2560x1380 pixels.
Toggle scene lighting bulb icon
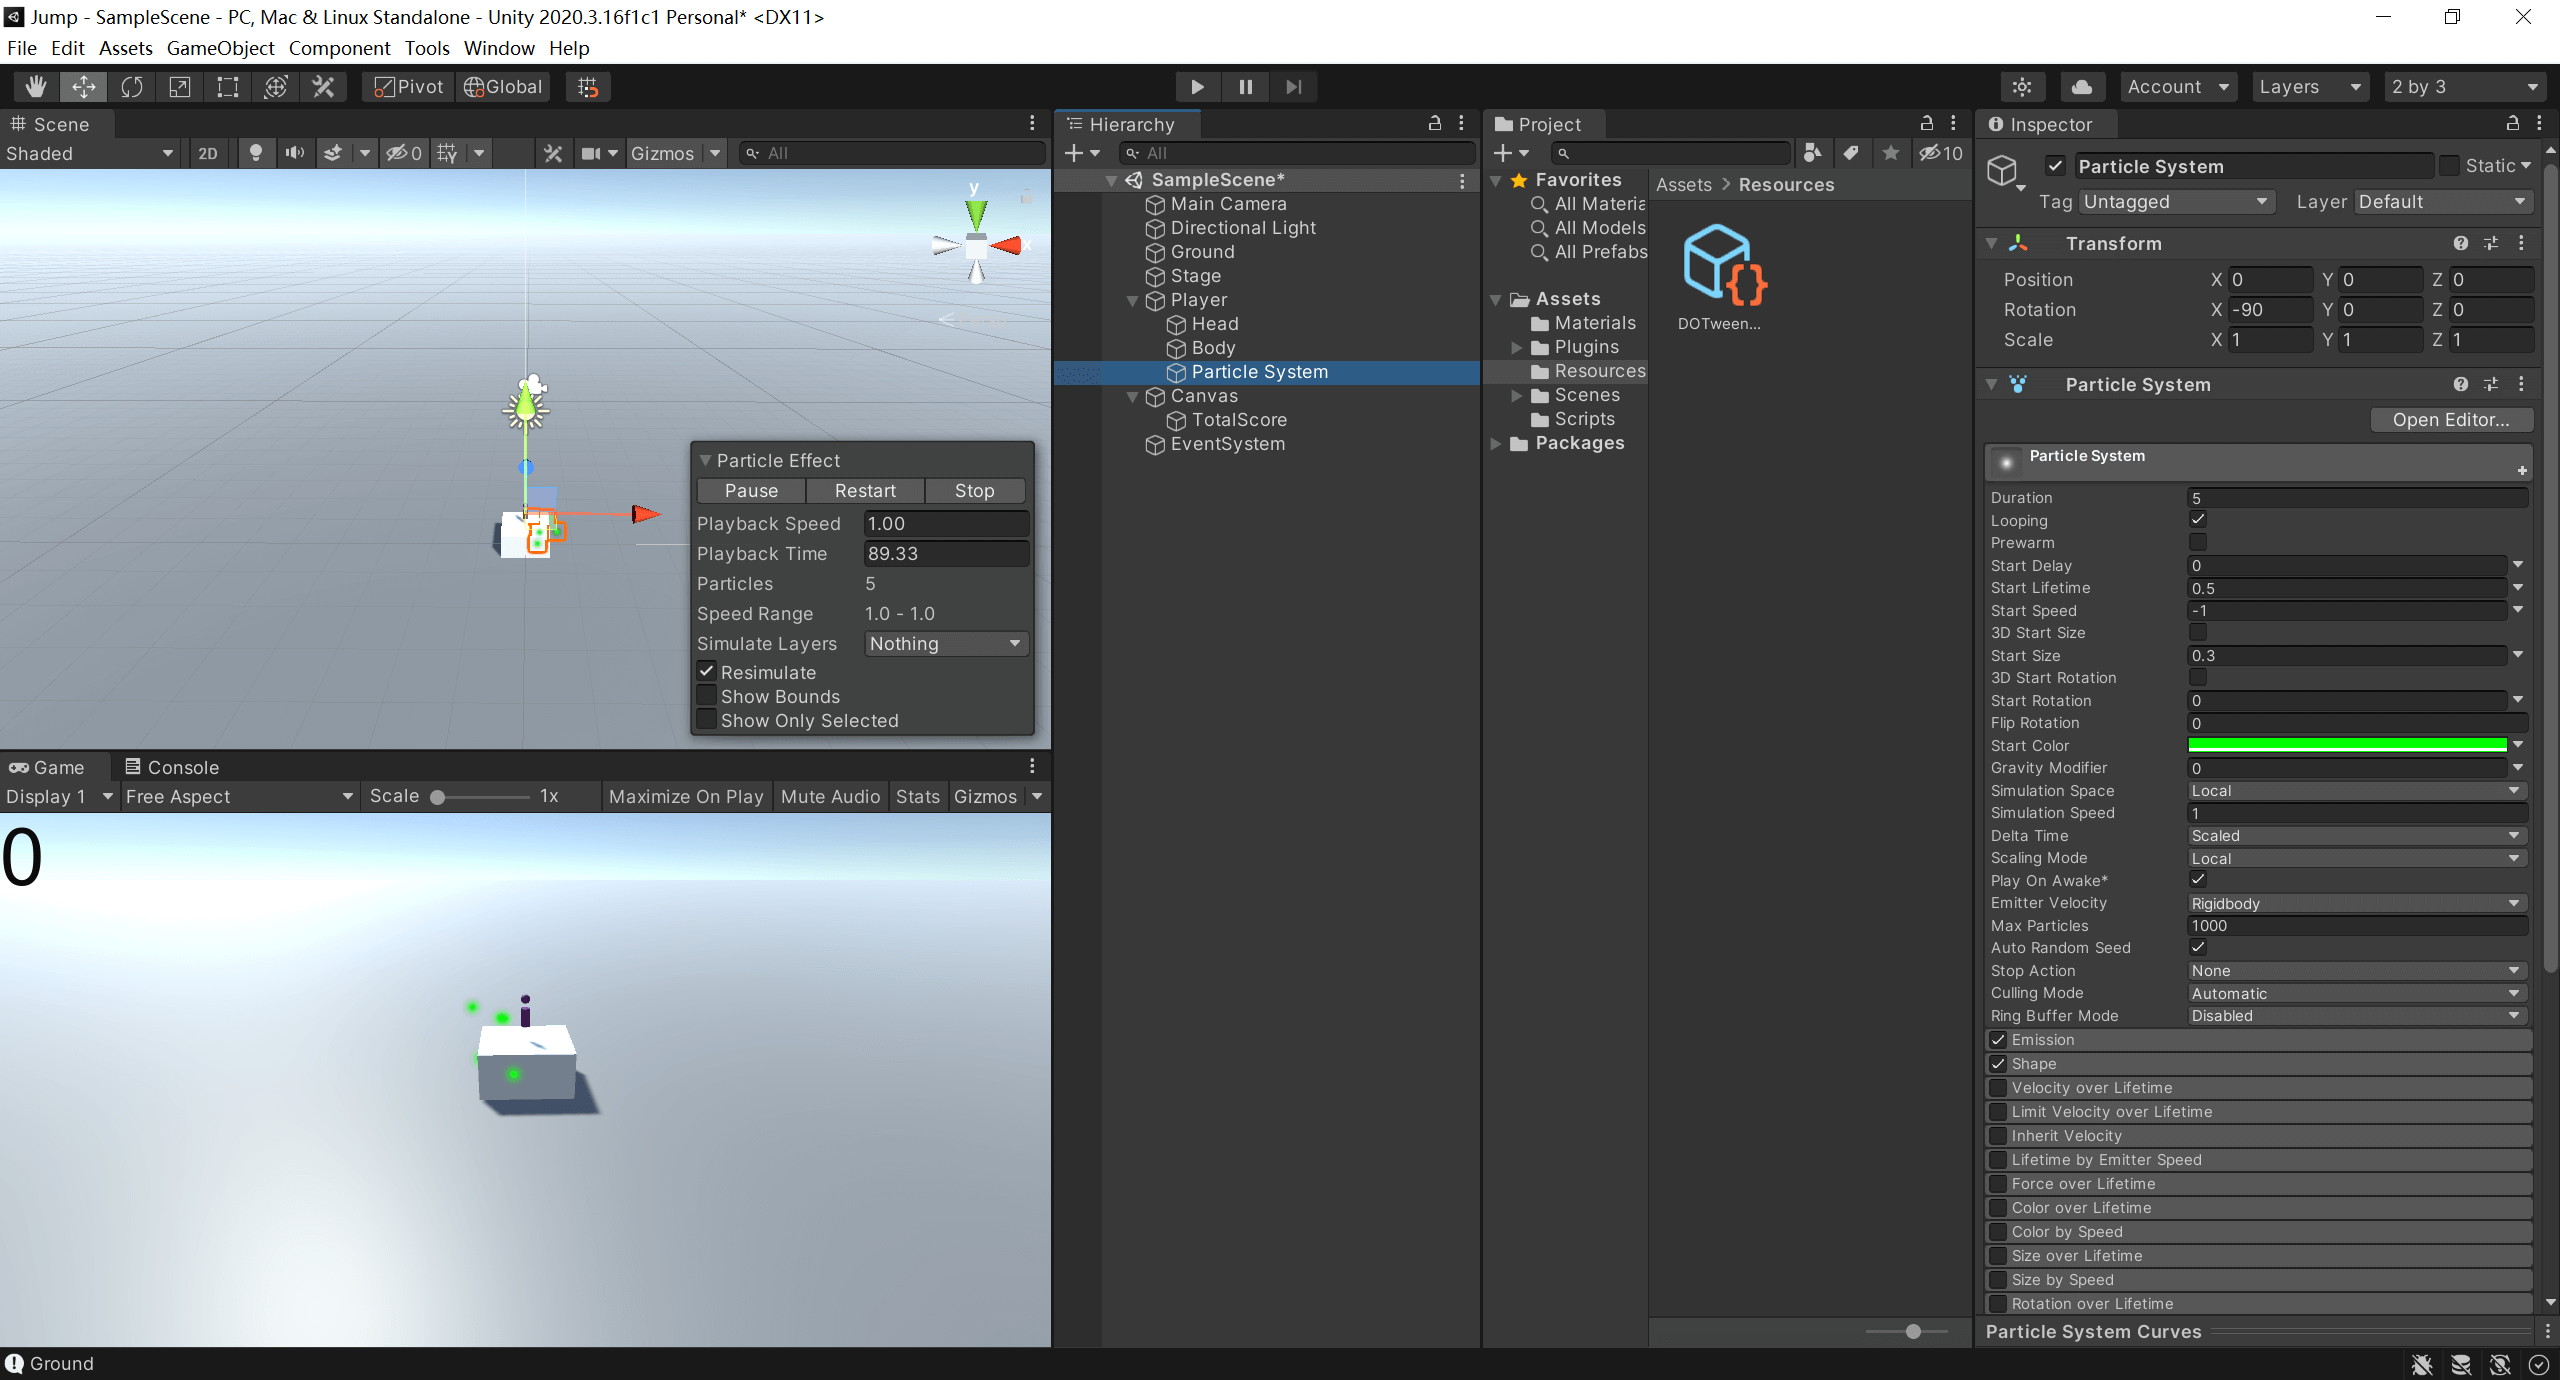point(256,153)
